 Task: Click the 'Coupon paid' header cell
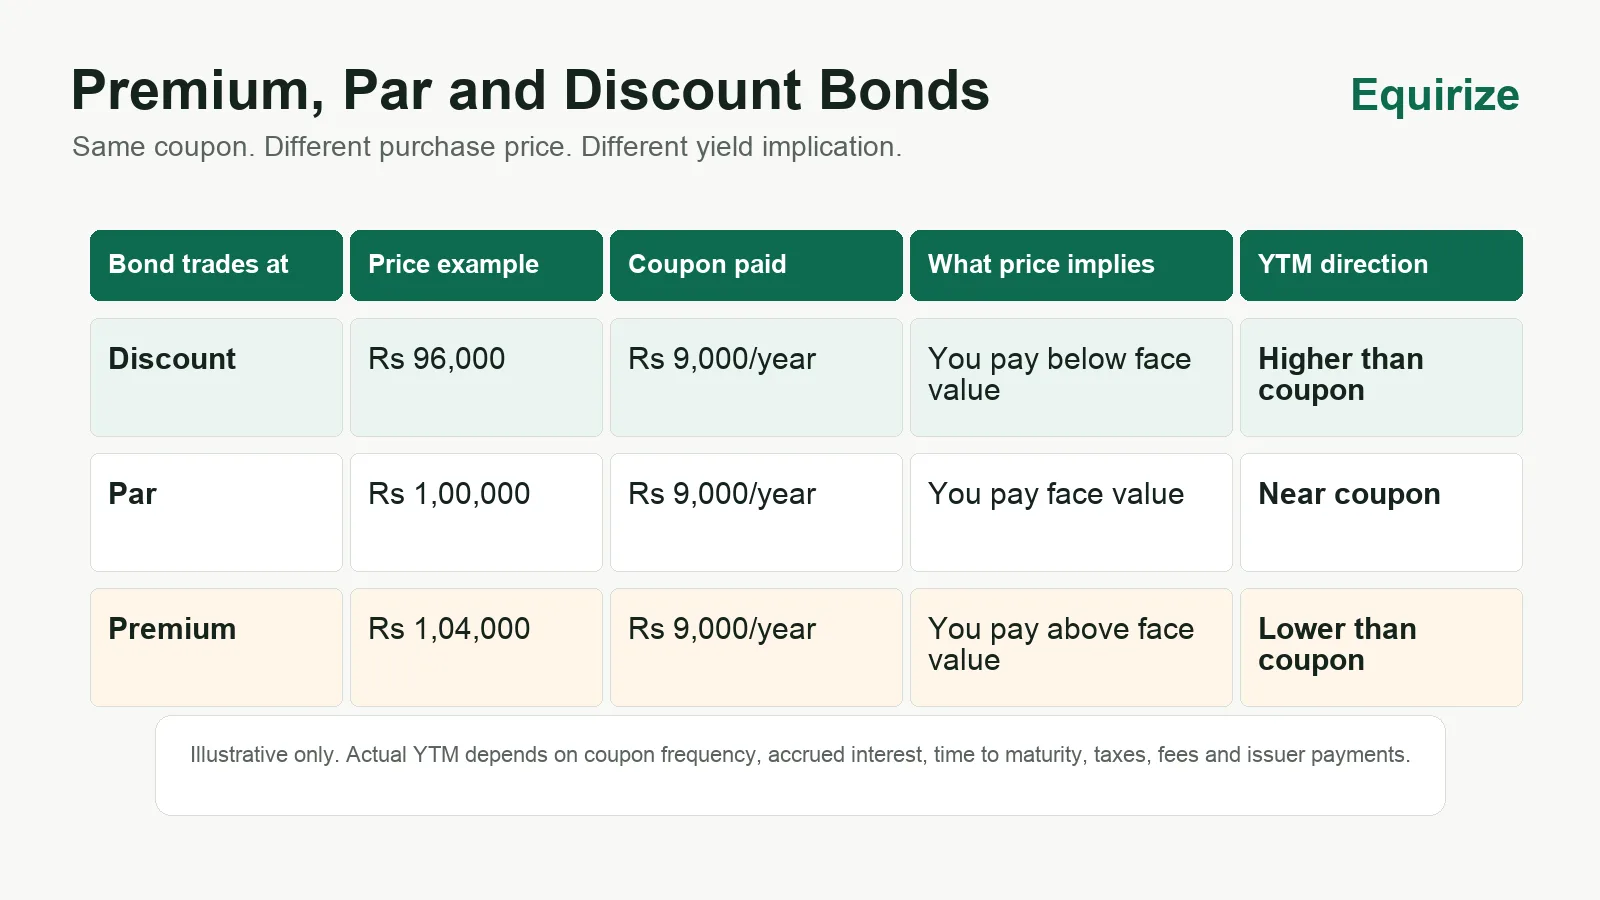(x=756, y=265)
